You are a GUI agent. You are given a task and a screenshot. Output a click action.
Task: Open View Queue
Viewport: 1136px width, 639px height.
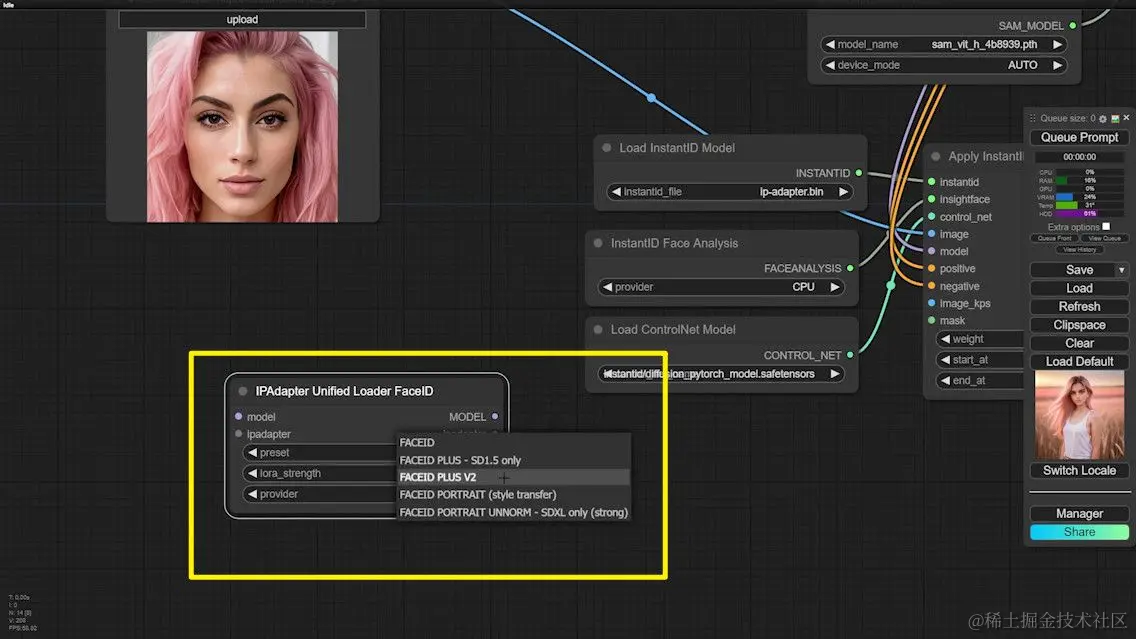(x=1104, y=238)
